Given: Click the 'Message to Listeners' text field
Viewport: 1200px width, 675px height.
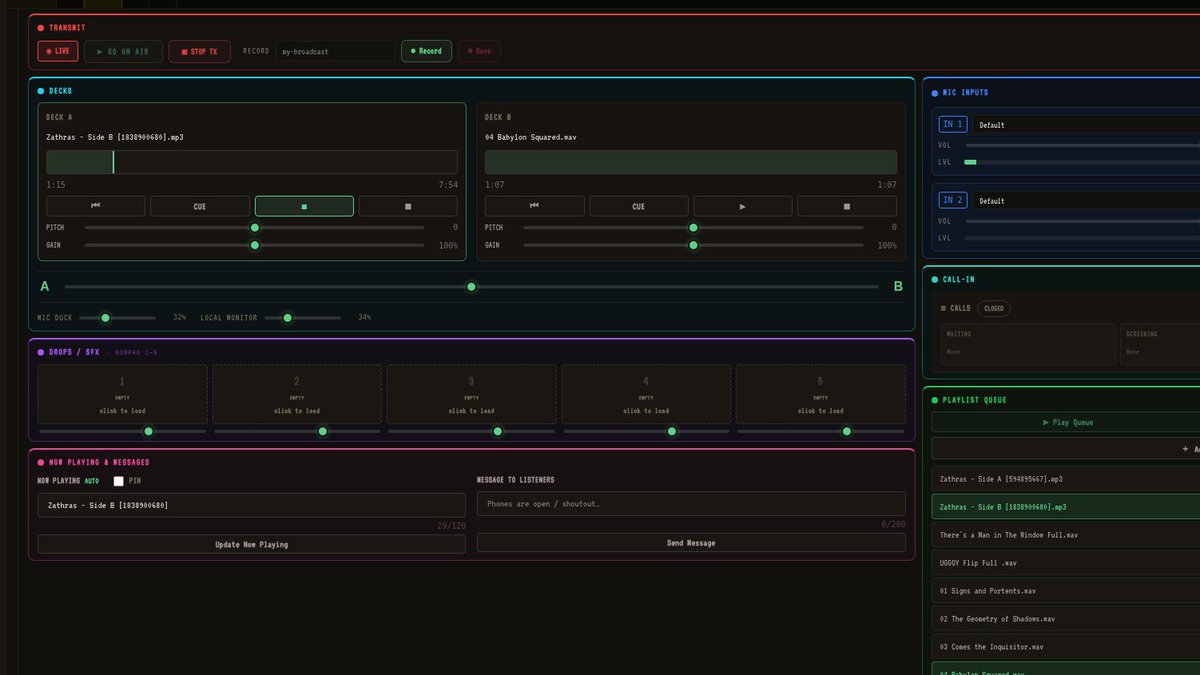Looking at the screenshot, I should click(x=691, y=504).
